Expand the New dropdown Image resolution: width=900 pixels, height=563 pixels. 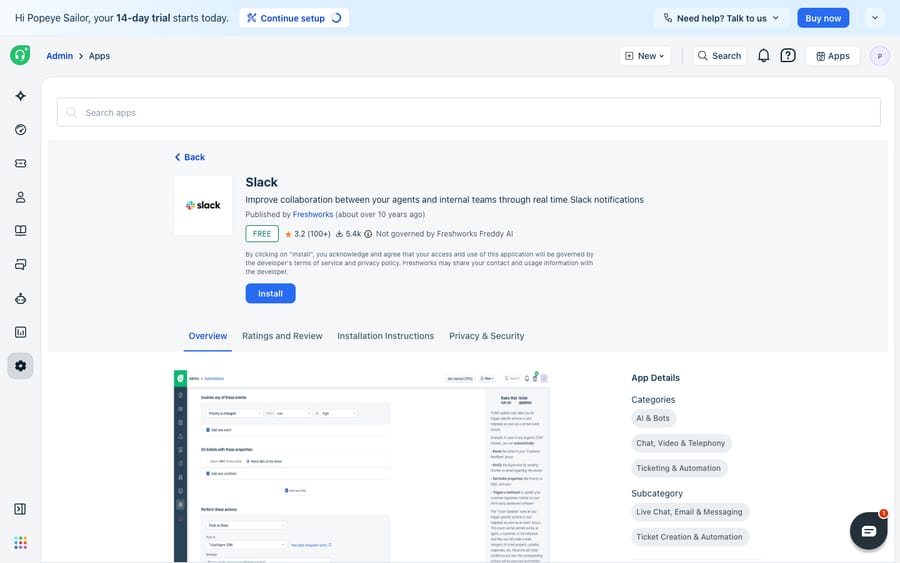(645, 56)
